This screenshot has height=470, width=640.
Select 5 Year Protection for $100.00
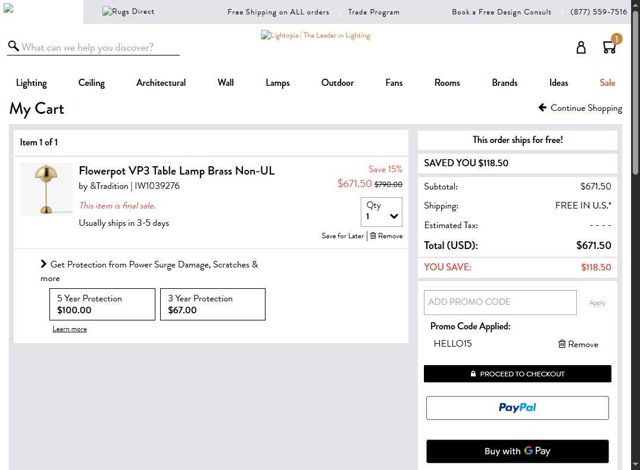pos(102,304)
